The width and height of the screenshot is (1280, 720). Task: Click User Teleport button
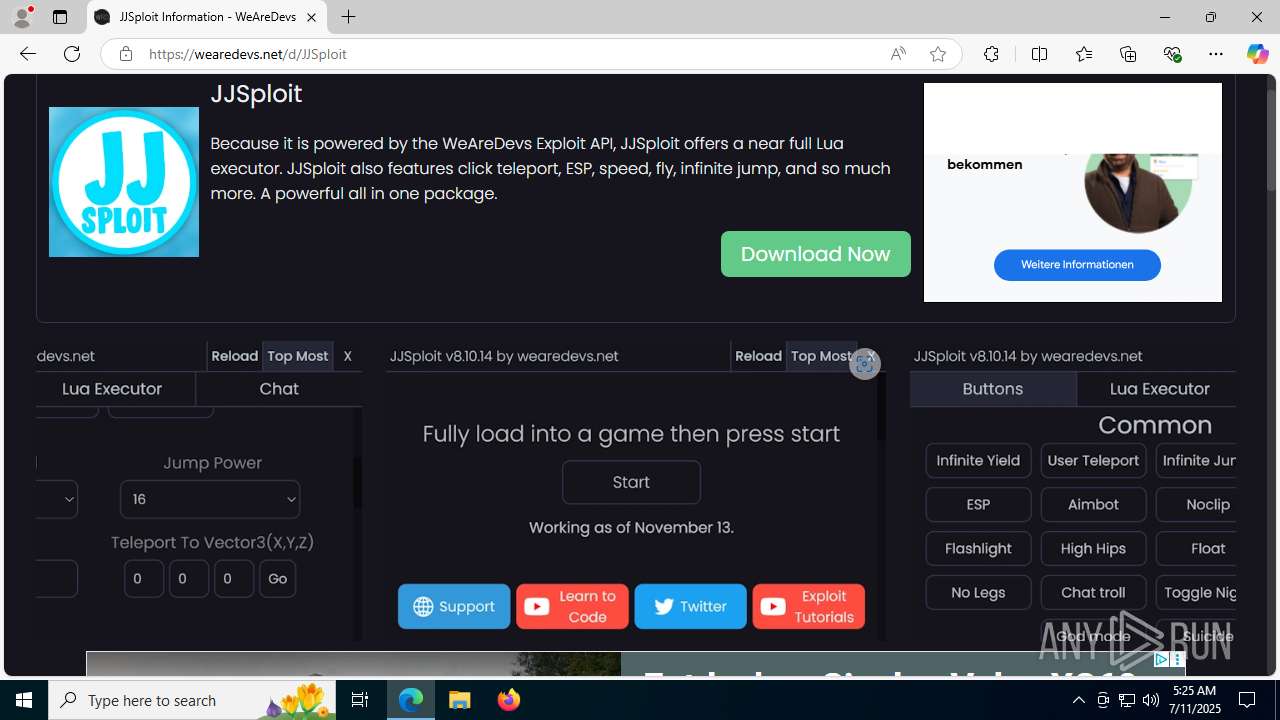pyautogui.click(x=1093, y=461)
